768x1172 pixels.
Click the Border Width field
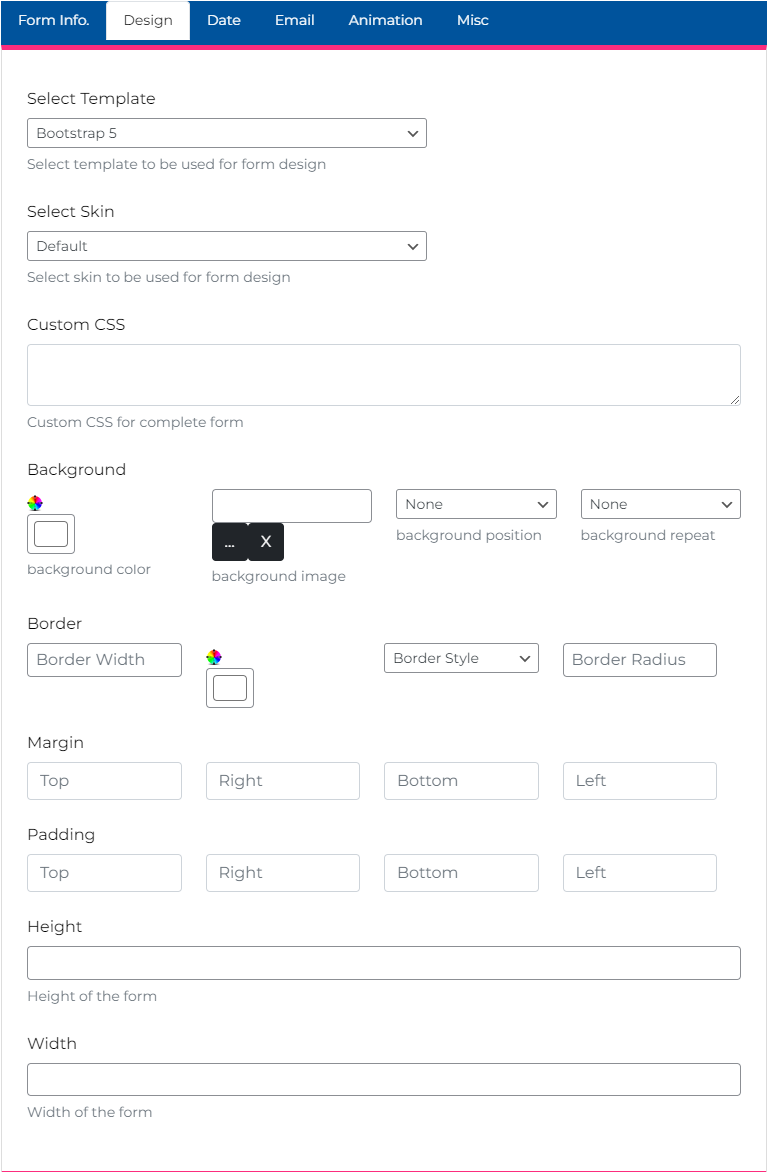click(104, 660)
